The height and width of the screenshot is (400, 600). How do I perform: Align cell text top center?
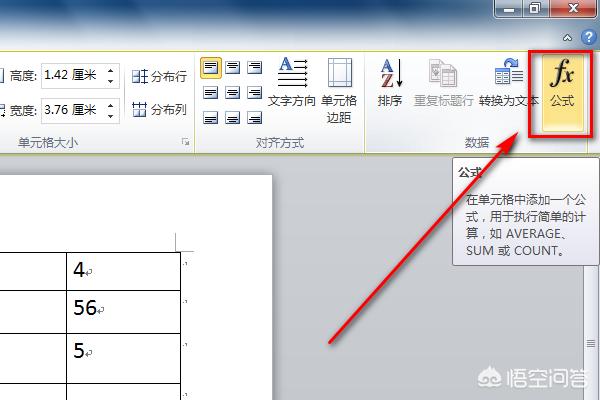pos(232,68)
